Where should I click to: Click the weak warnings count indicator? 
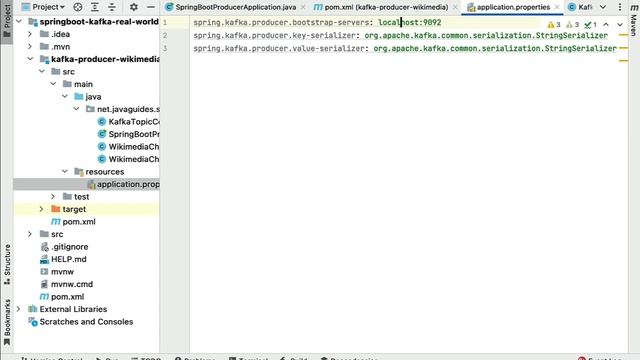[573, 24]
